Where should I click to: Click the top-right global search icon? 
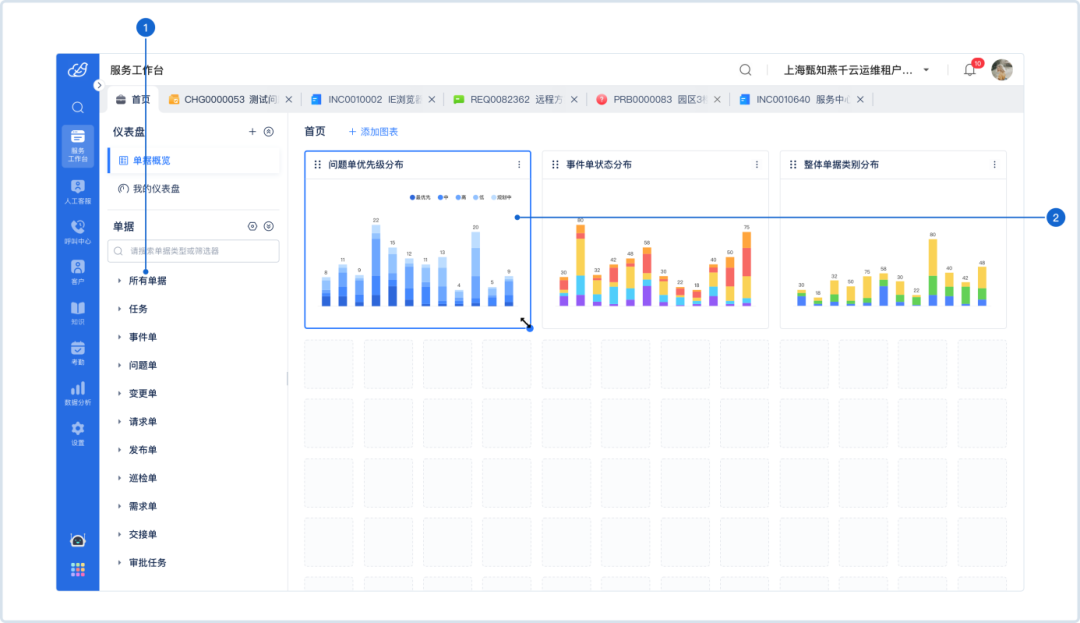point(745,70)
